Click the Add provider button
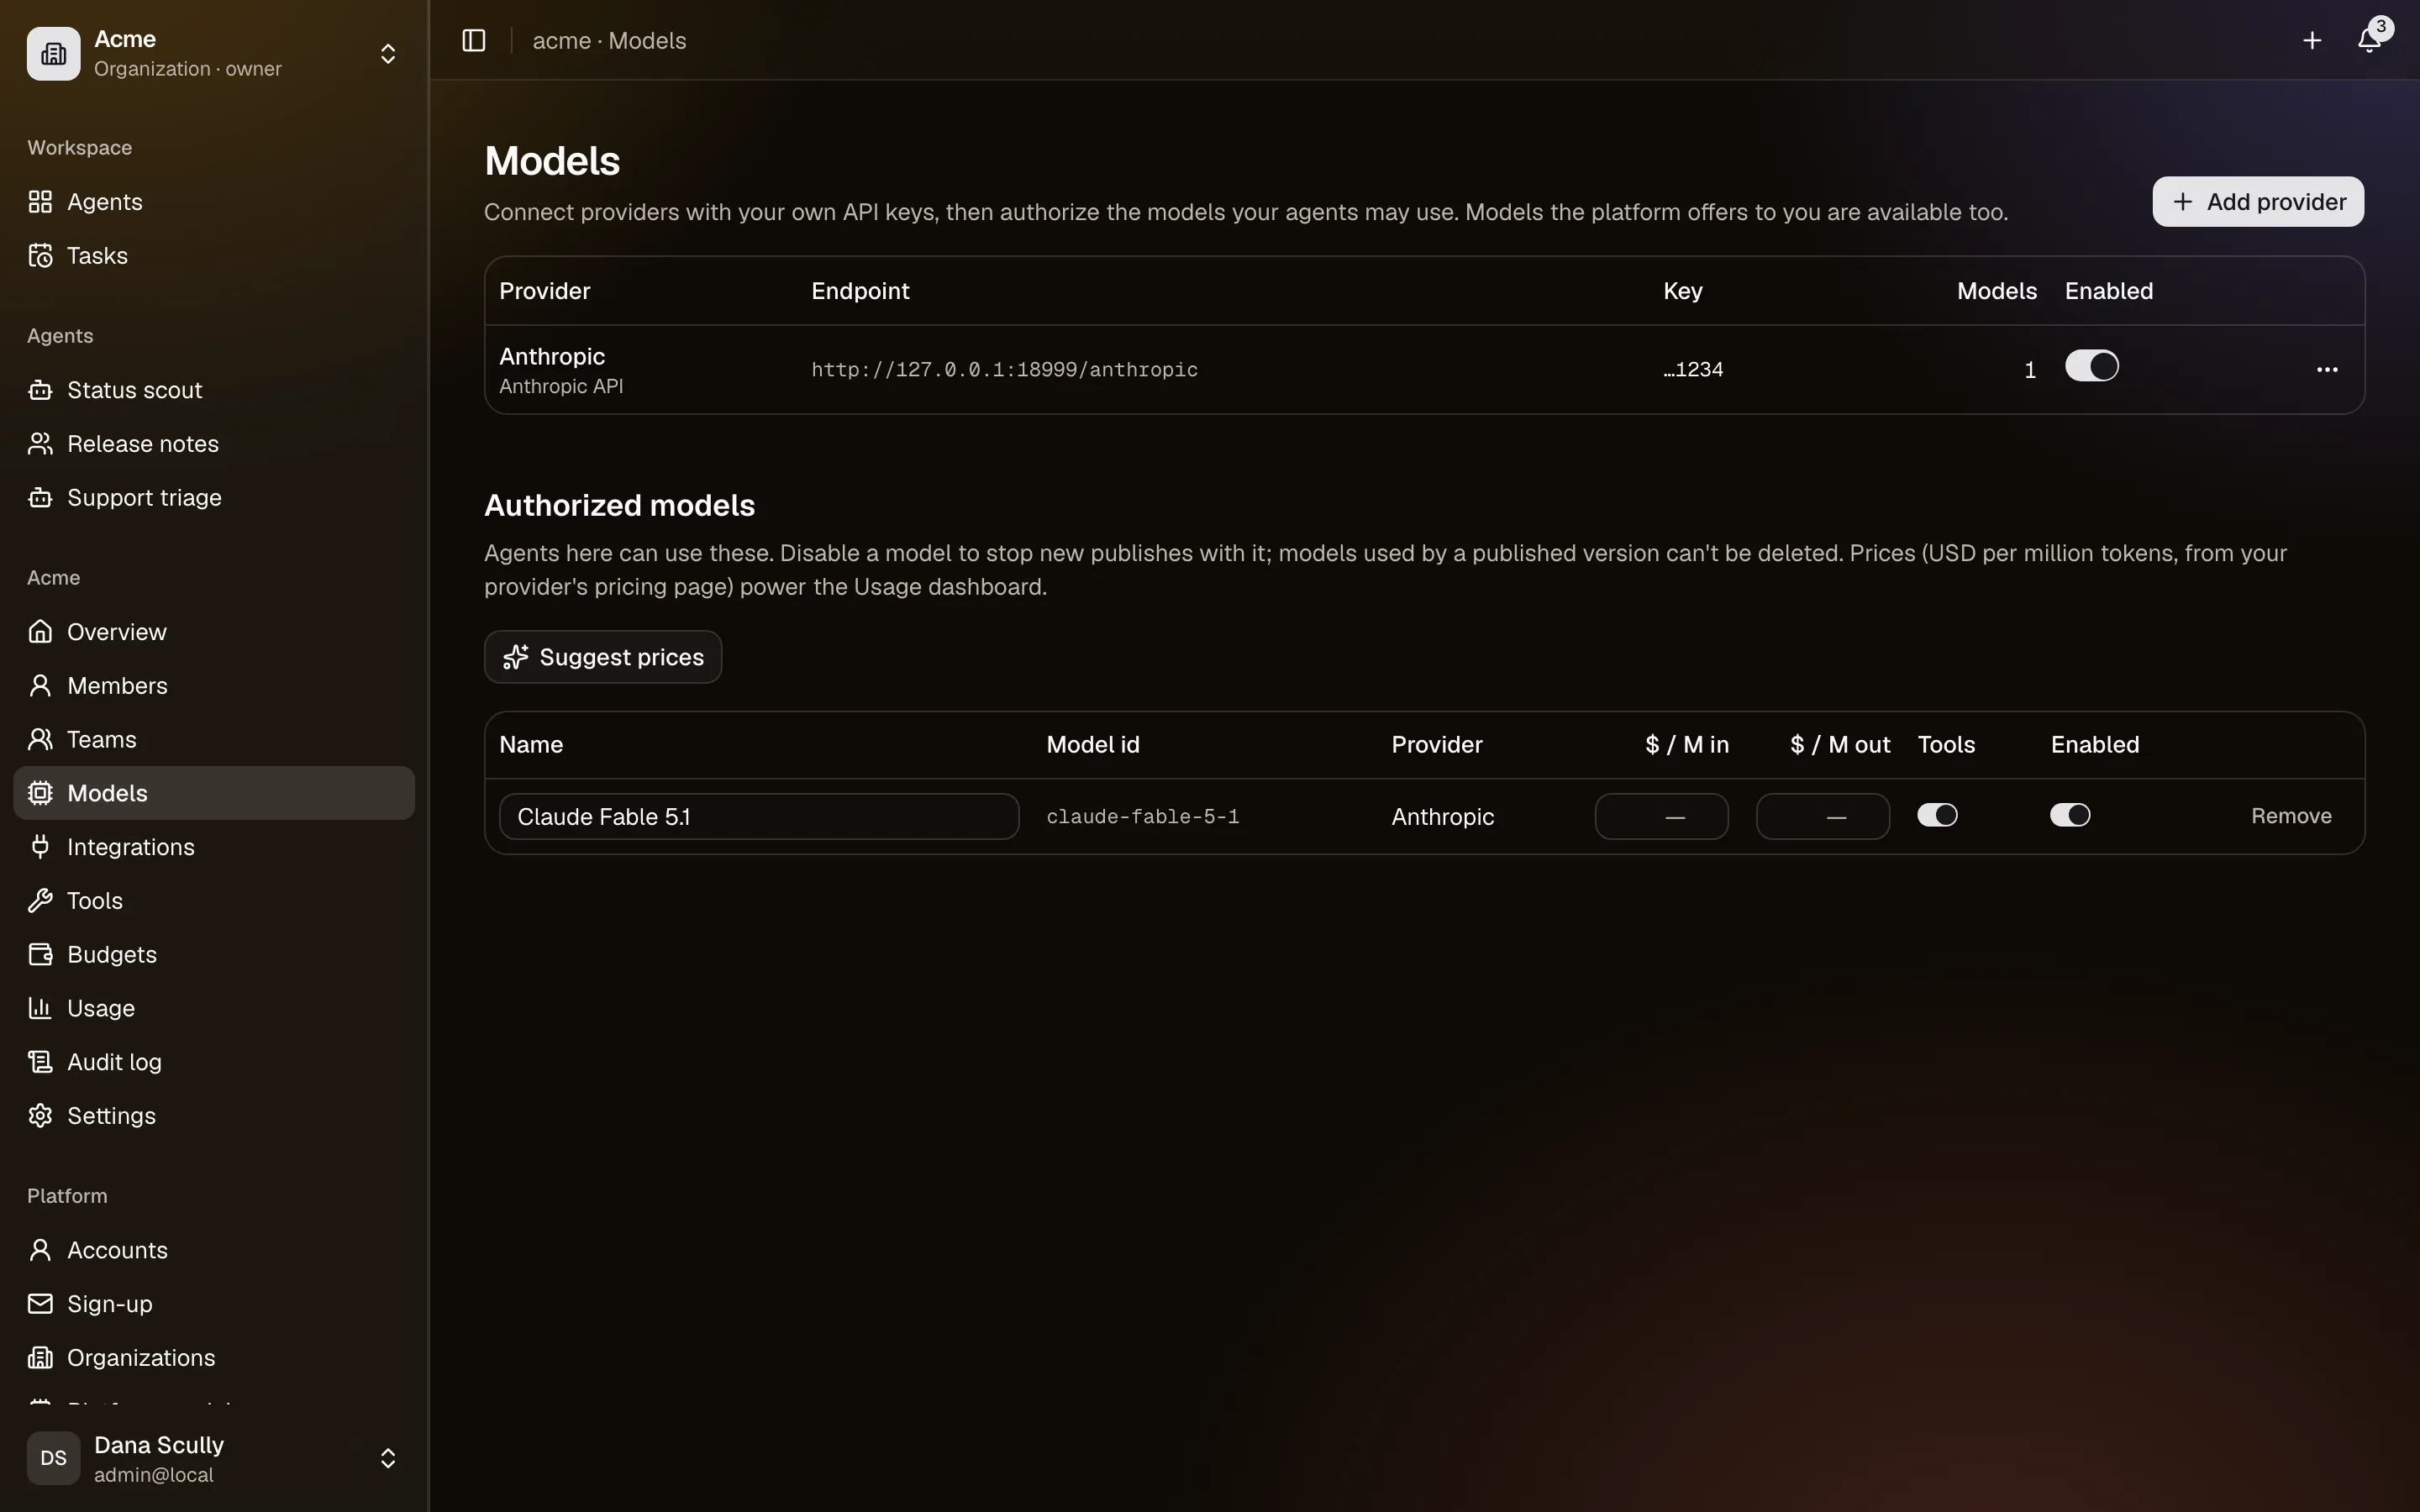The height and width of the screenshot is (1512, 2420). [2258, 202]
